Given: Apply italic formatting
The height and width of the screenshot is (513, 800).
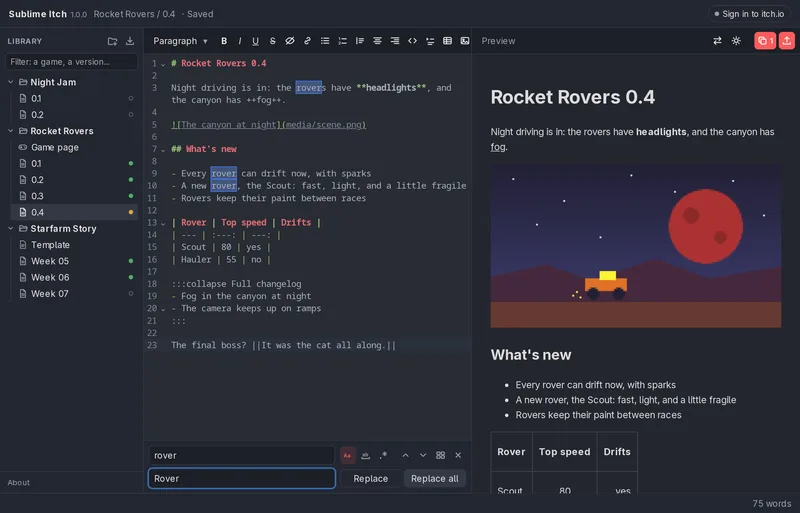Looking at the screenshot, I should click(x=239, y=41).
